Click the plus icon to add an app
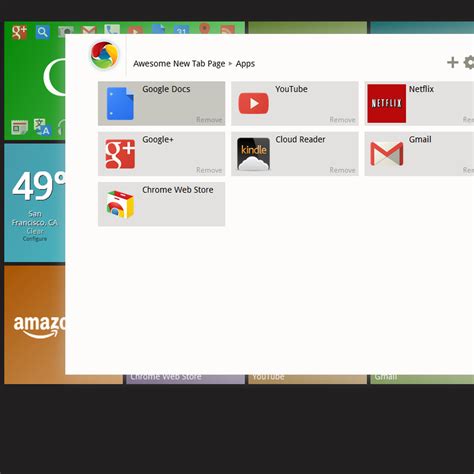The width and height of the screenshot is (474, 474). tap(452, 62)
